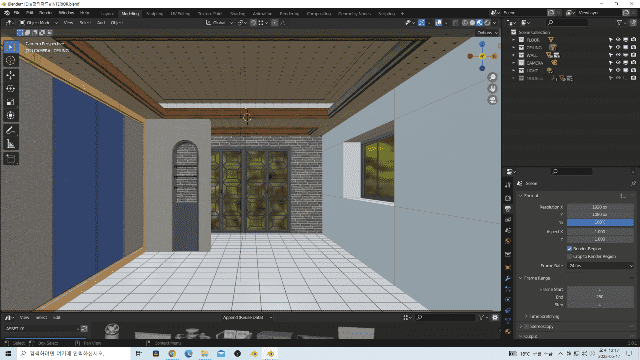This screenshot has height=360, width=640.
Task: Switch to the UV Editing workspace tab
Action: 180,13
